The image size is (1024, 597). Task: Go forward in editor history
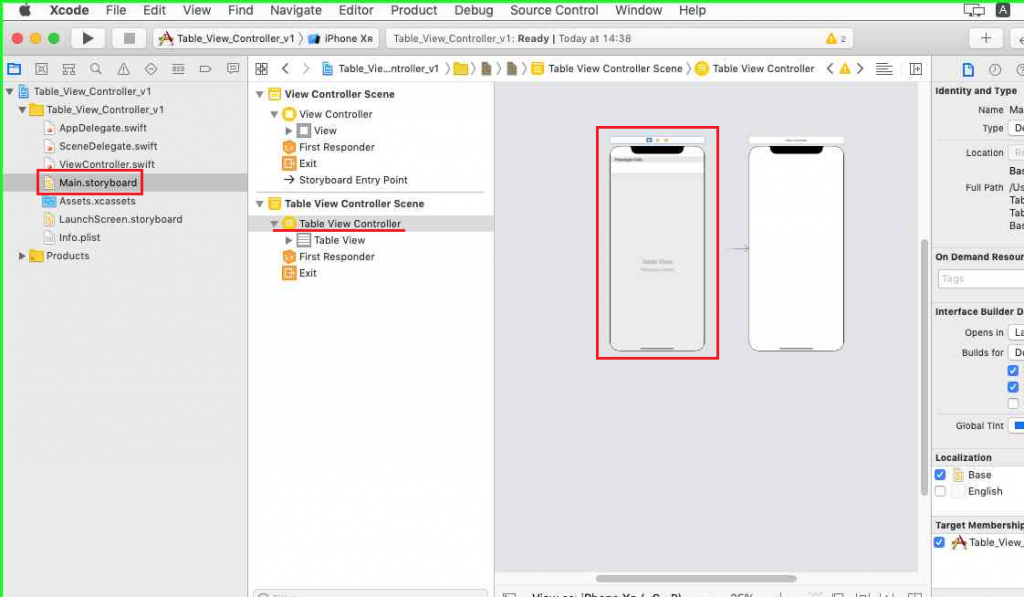click(x=306, y=69)
